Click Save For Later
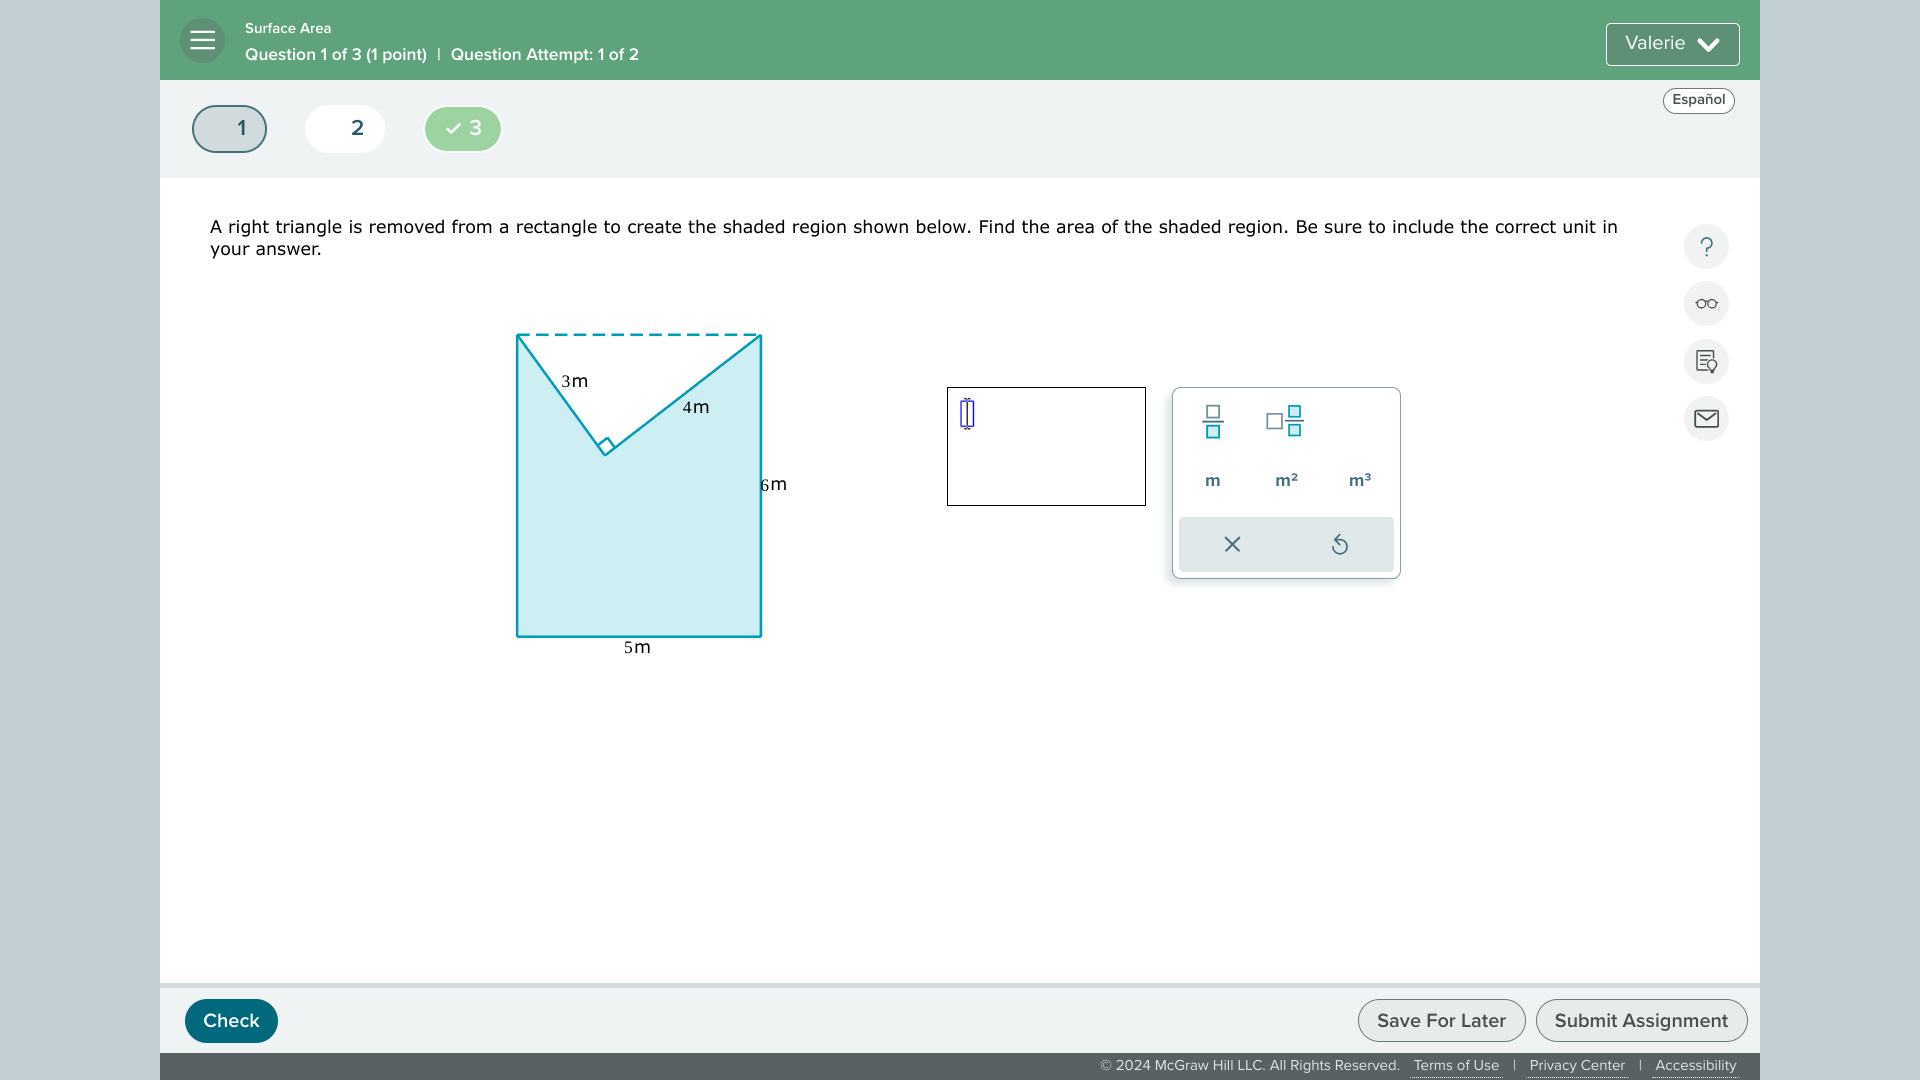This screenshot has width=1920, height=1080. coord(1441,1021)
